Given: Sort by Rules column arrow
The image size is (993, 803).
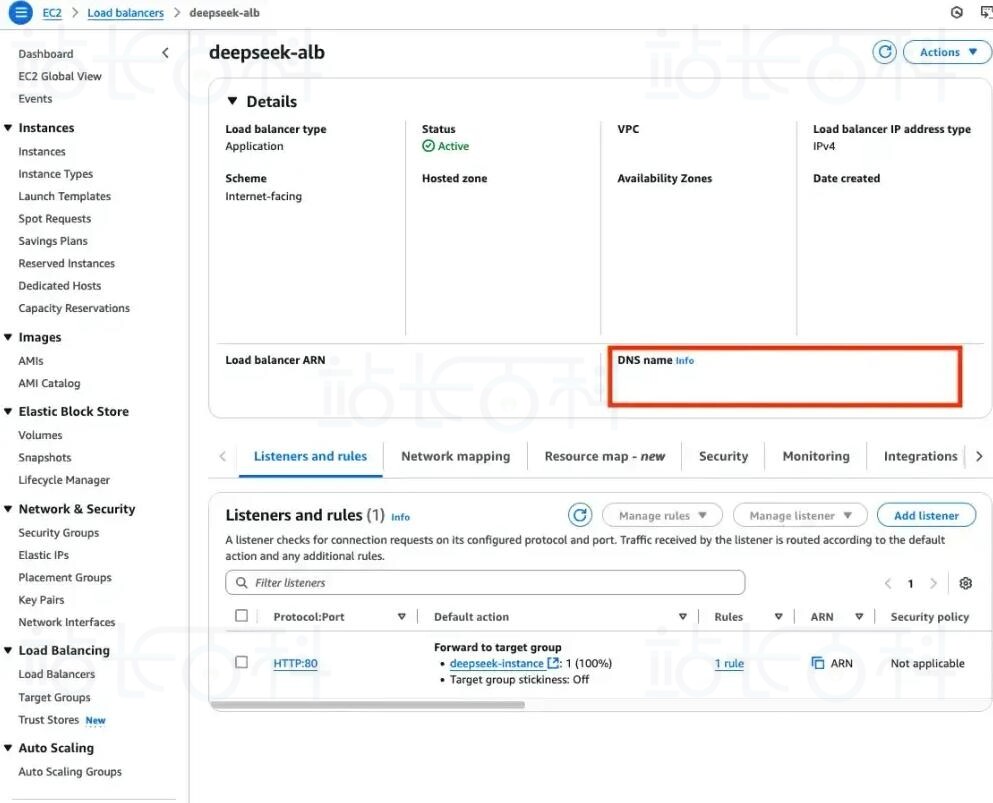Looking at the screenshot, I should click(778, 617).
